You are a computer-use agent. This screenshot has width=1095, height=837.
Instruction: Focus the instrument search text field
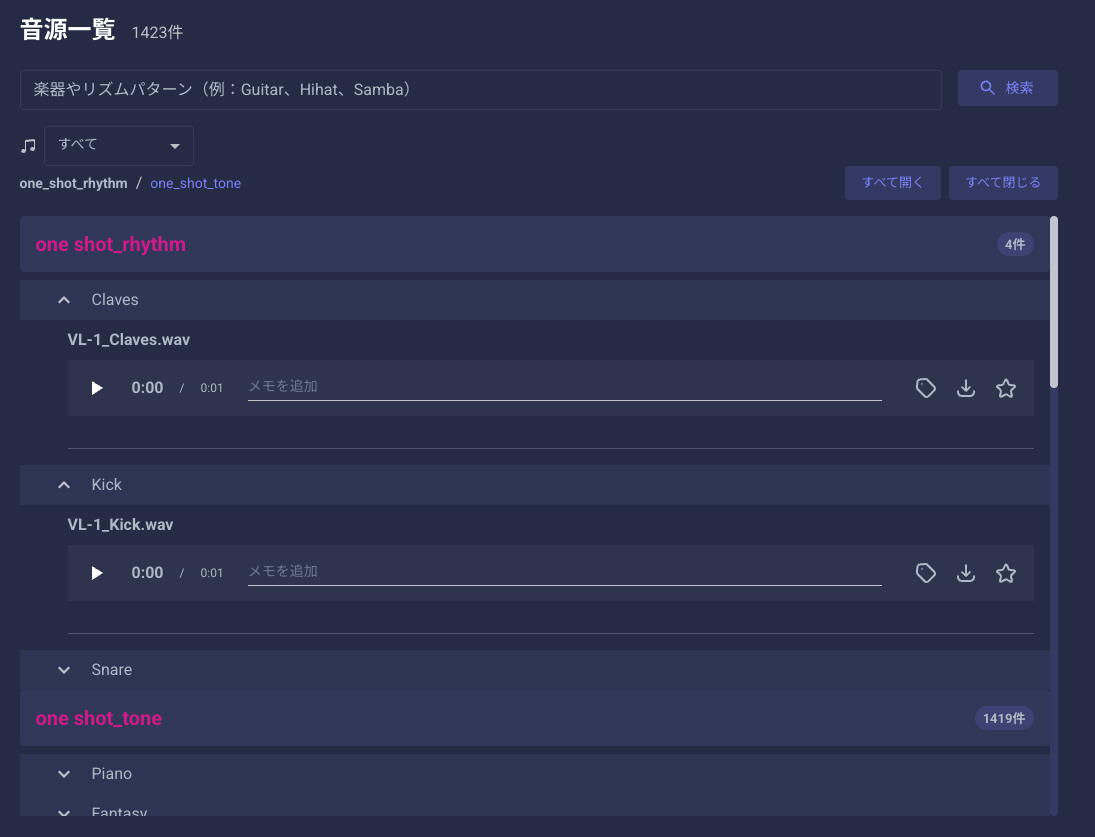[480, 90]
